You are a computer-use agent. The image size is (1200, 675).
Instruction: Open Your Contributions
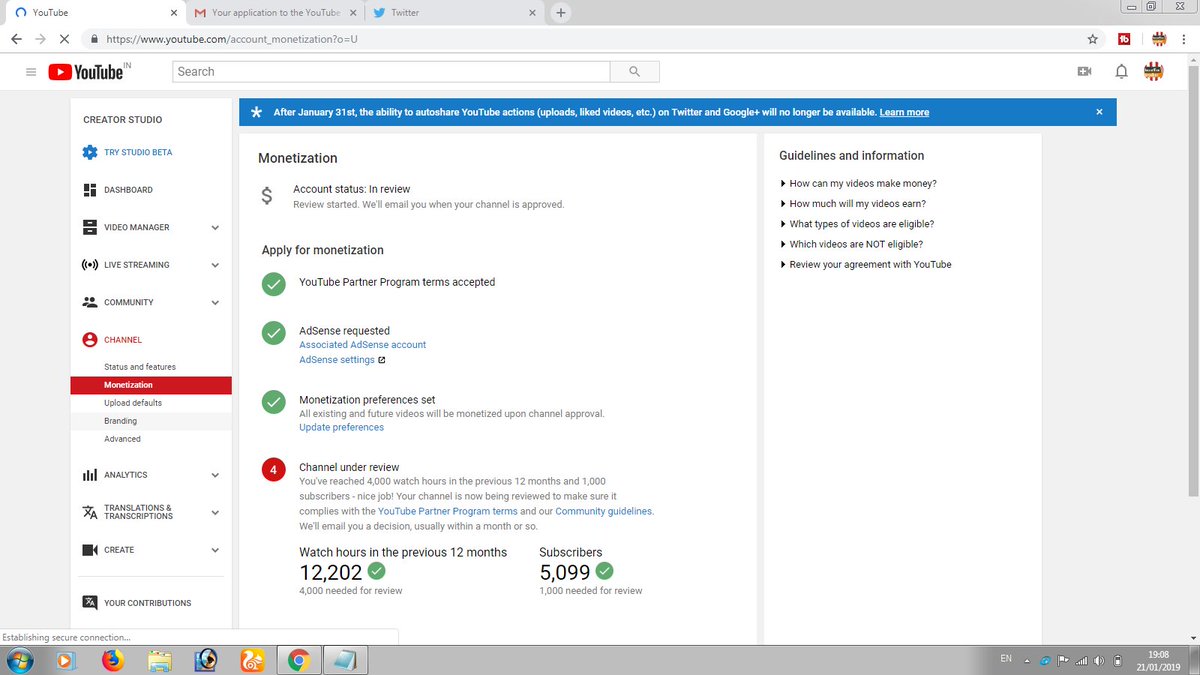point(150,603)
